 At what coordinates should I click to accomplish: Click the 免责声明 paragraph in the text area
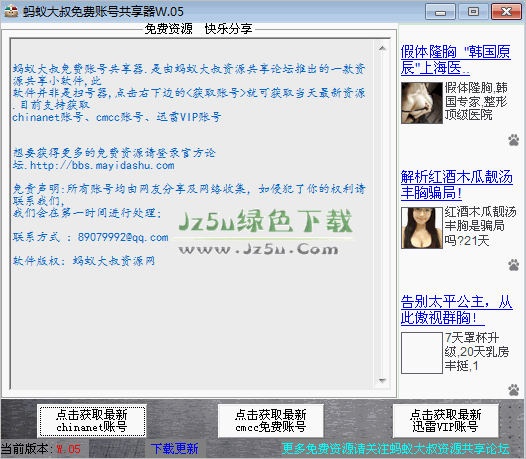[189, 201]
